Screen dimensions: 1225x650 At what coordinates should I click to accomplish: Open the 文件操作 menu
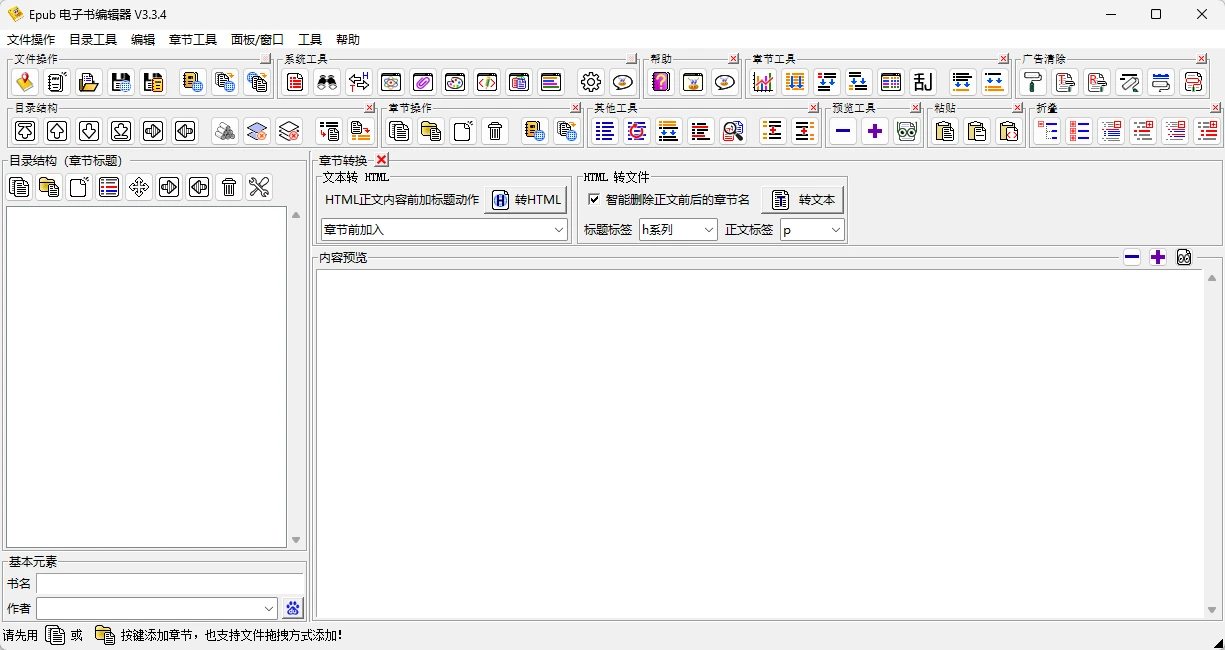[31, 40]
